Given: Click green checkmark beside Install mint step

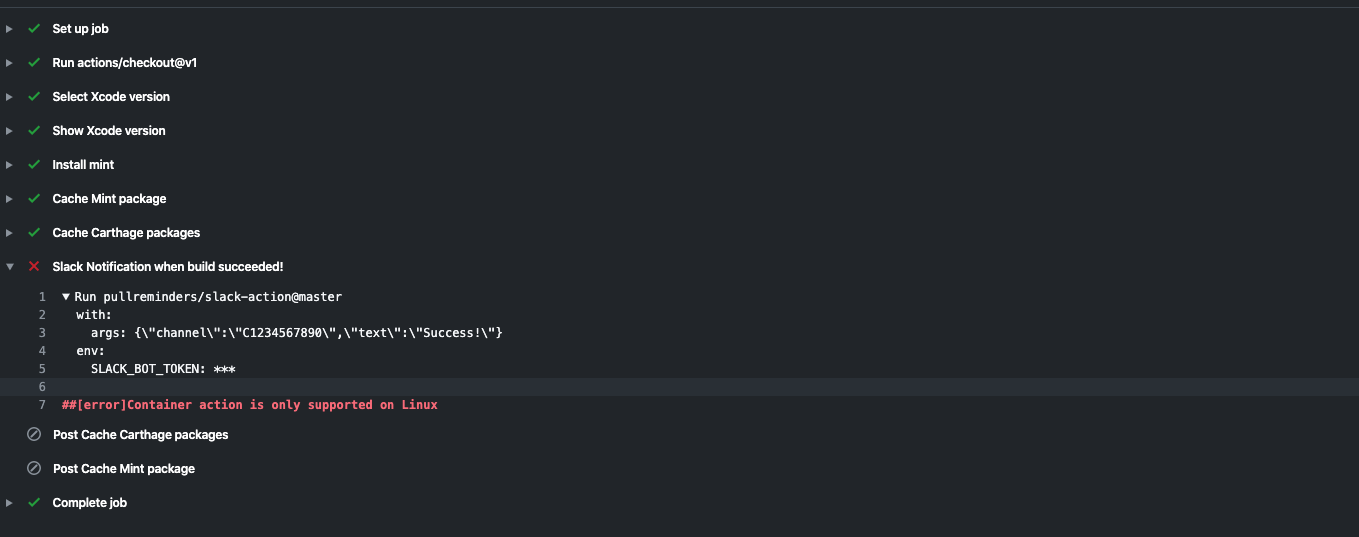Looking at the screenshot, I should click(x=34, y=165).
